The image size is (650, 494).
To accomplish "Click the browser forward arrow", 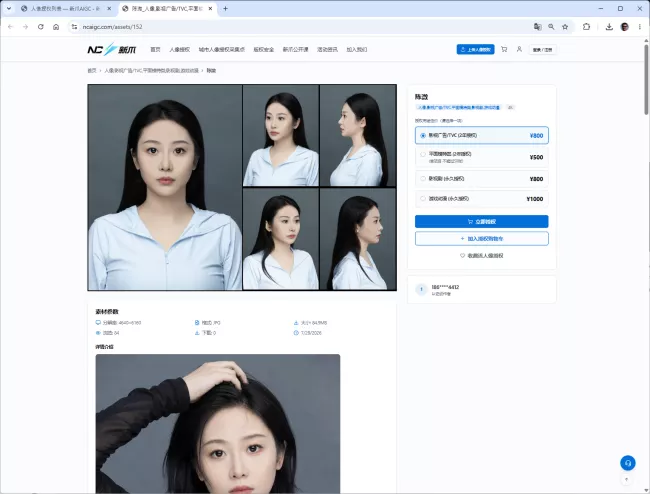I will (25, 27).
